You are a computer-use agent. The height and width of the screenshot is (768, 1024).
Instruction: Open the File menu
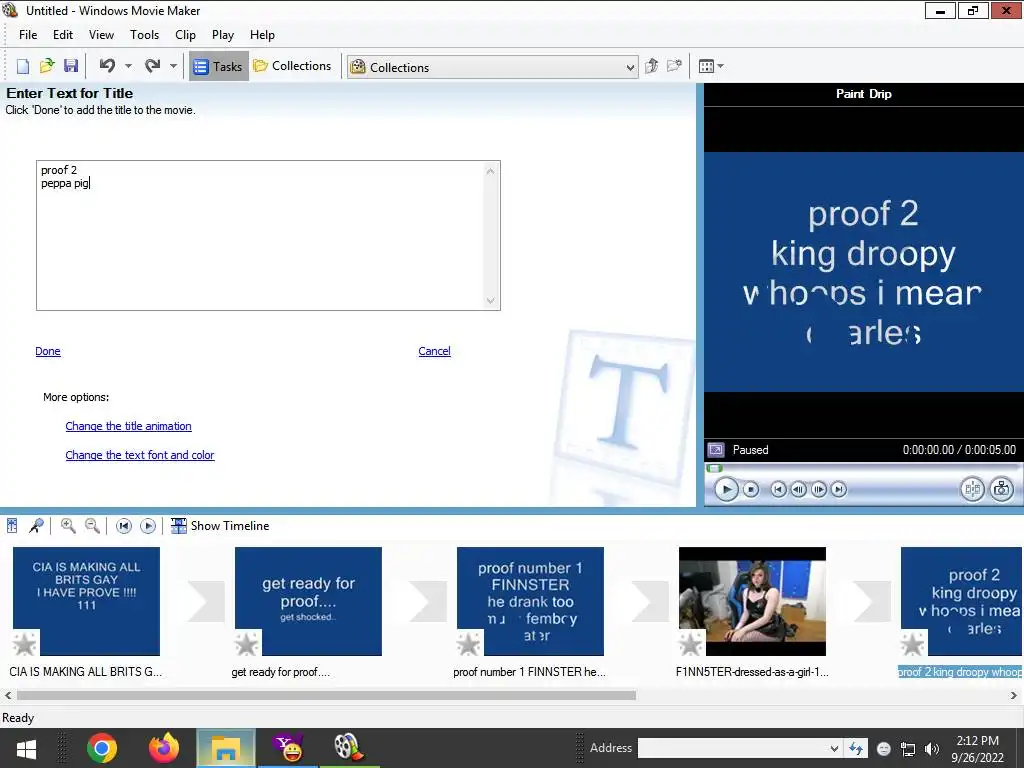28,35
